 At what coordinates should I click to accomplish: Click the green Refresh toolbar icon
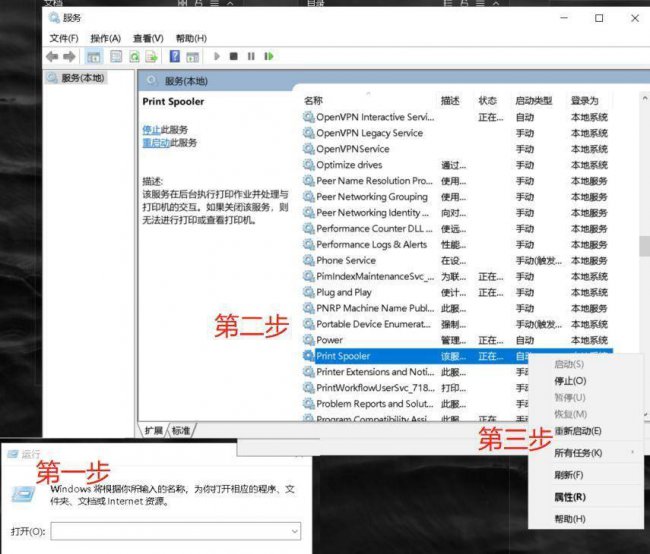pos(134,56)
